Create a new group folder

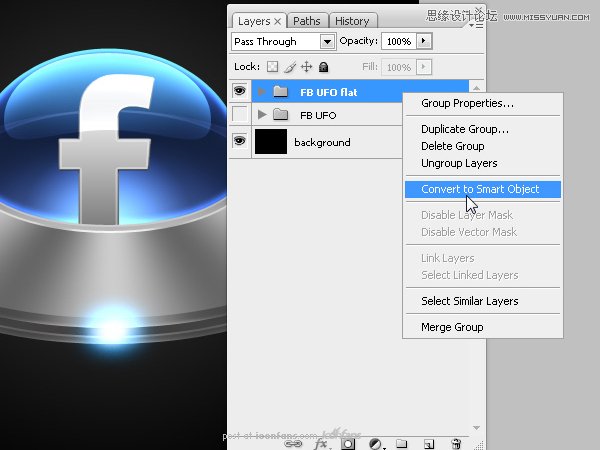pyautogui.click(x=402, y=442)
